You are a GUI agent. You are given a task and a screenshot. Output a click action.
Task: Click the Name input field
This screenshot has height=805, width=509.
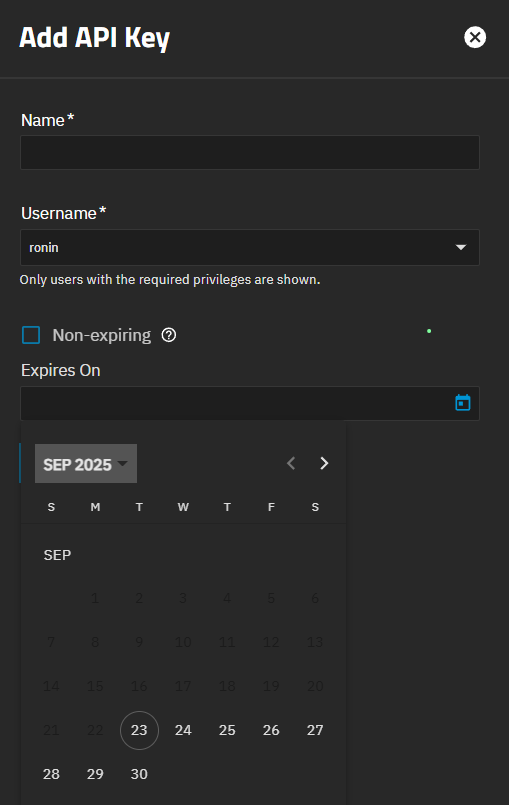pos(250,152)
